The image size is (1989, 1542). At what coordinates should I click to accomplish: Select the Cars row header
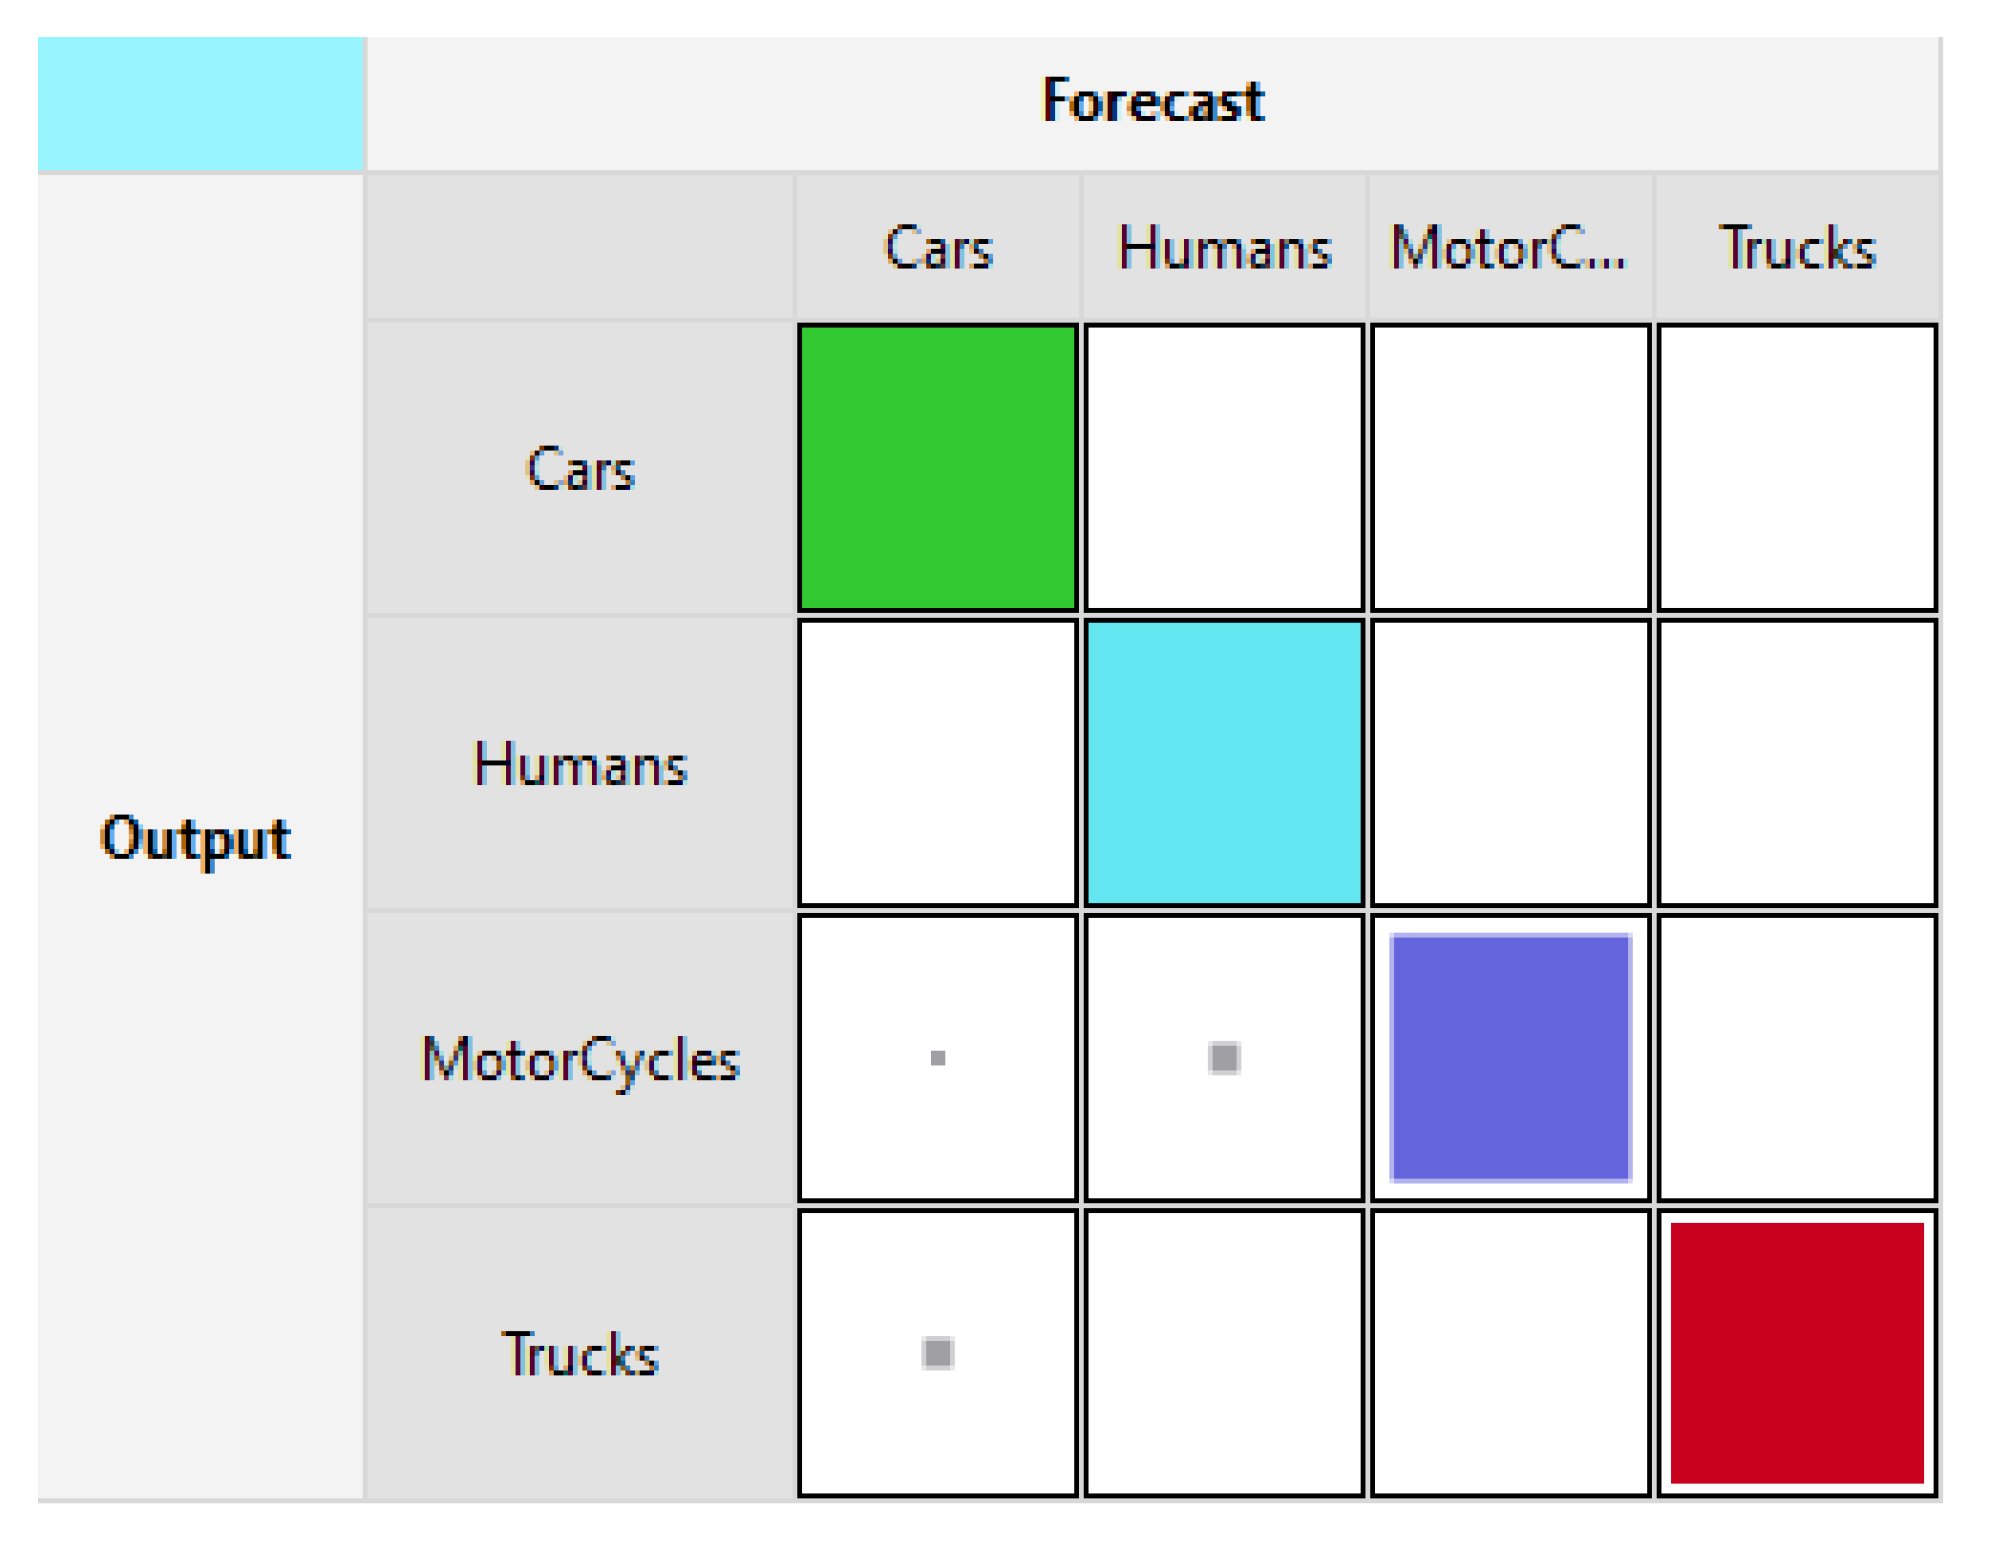coord(580,467)
